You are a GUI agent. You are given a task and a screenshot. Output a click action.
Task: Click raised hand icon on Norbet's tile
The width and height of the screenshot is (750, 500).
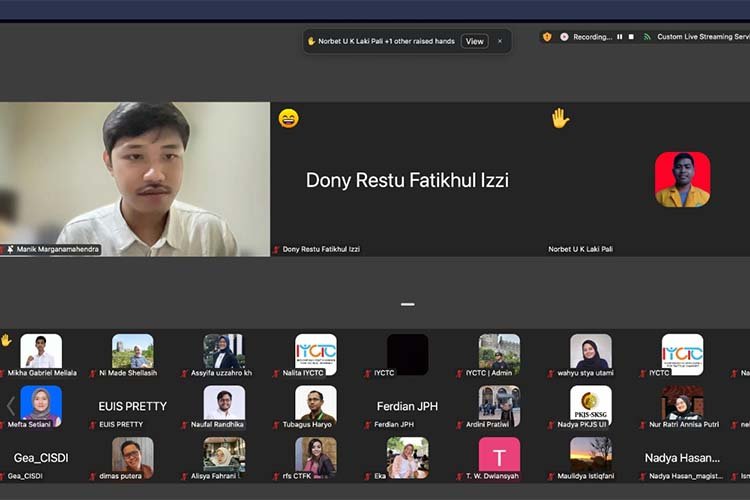(560, 118)
